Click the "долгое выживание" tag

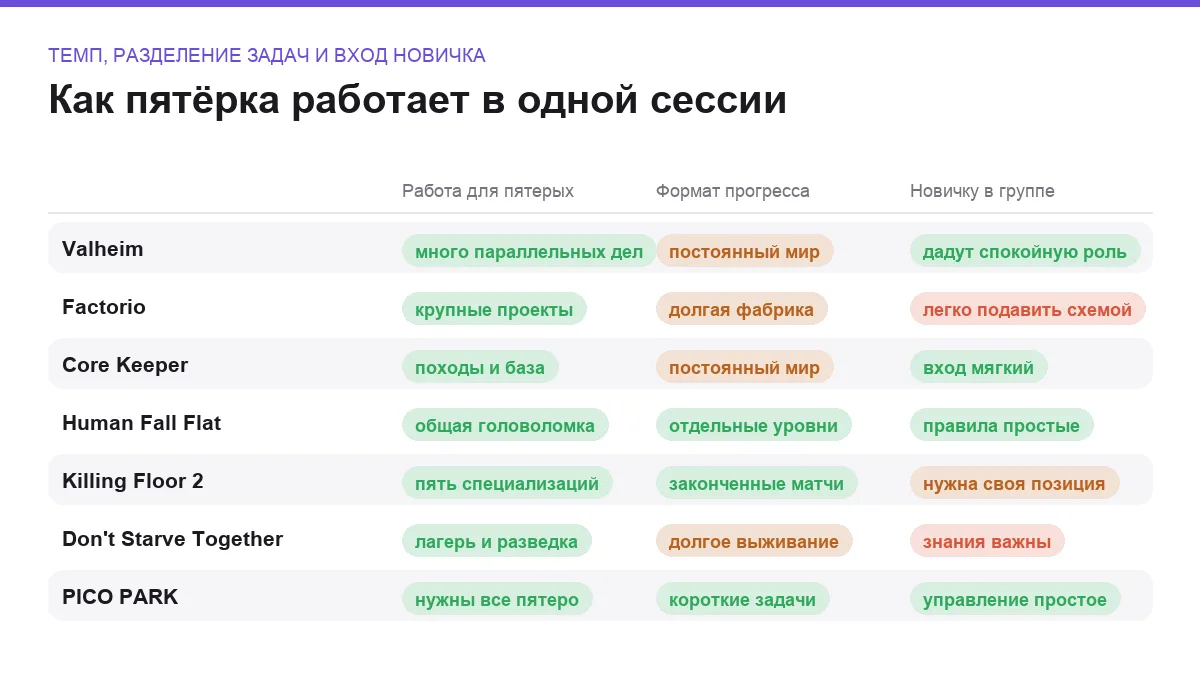(754, 541)
